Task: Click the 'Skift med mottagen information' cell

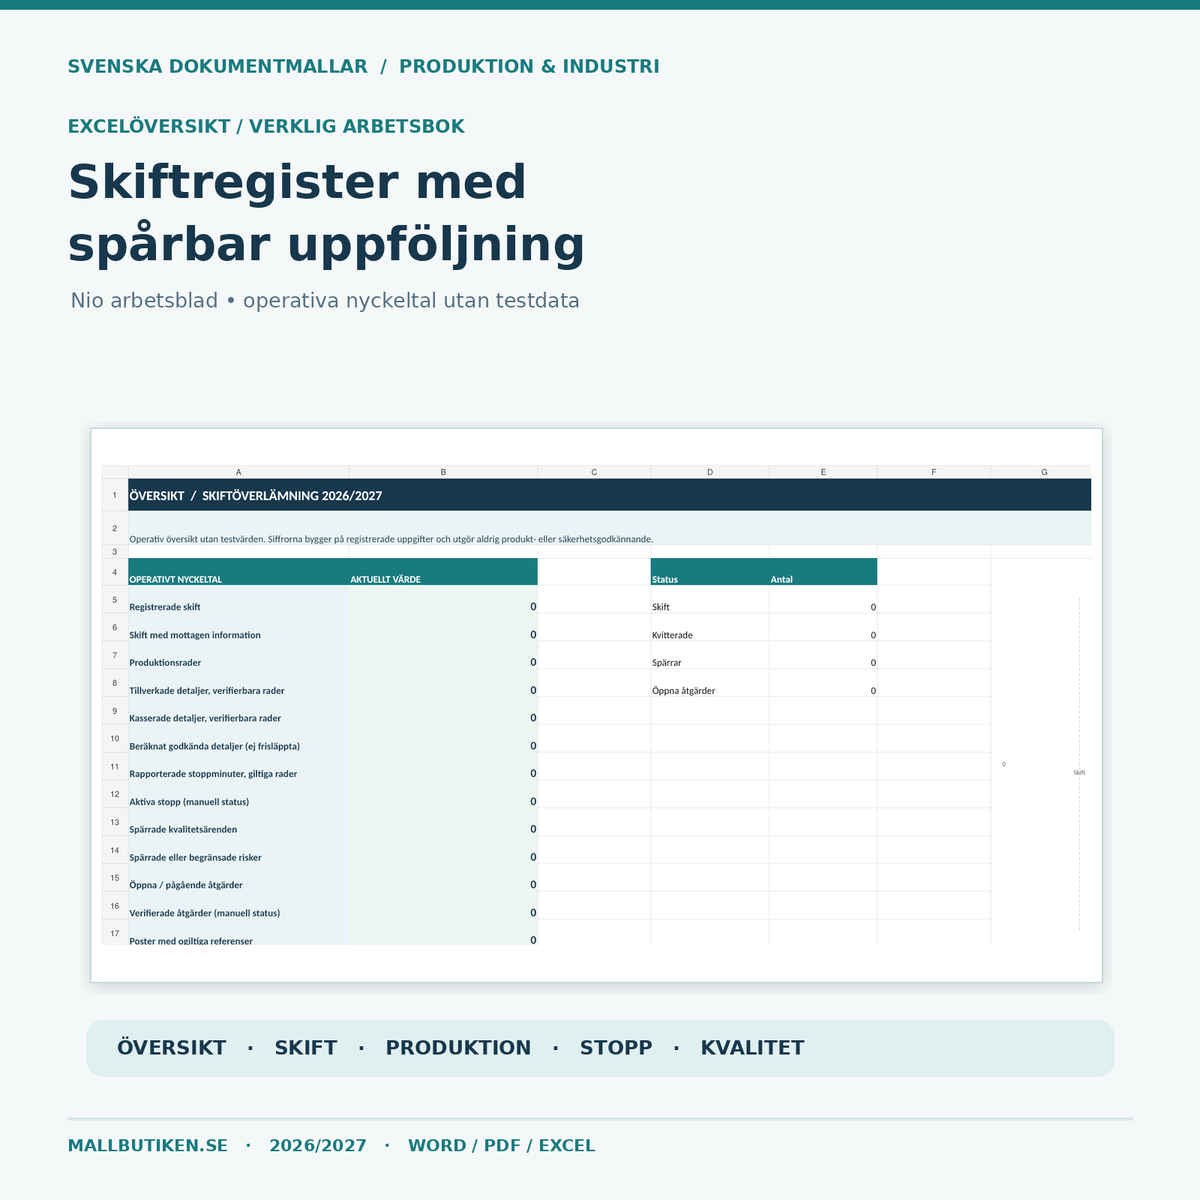Action: [x=239, y=628]
